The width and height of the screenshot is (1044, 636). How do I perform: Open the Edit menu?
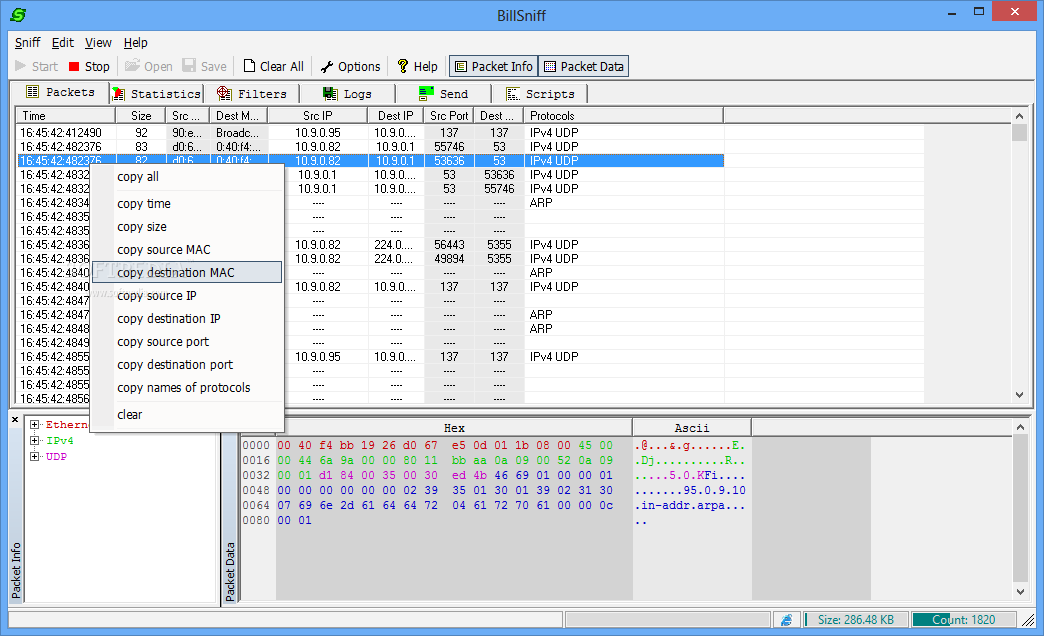pyautogui.click(x=63, y=43)
